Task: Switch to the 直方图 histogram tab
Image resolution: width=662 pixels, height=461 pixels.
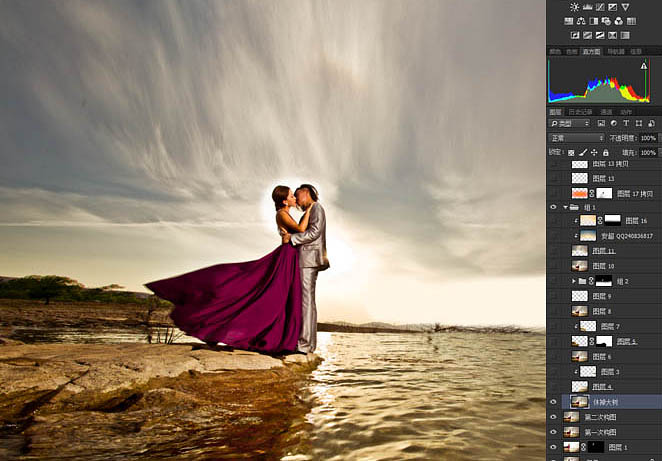Action: click(591, 52)
